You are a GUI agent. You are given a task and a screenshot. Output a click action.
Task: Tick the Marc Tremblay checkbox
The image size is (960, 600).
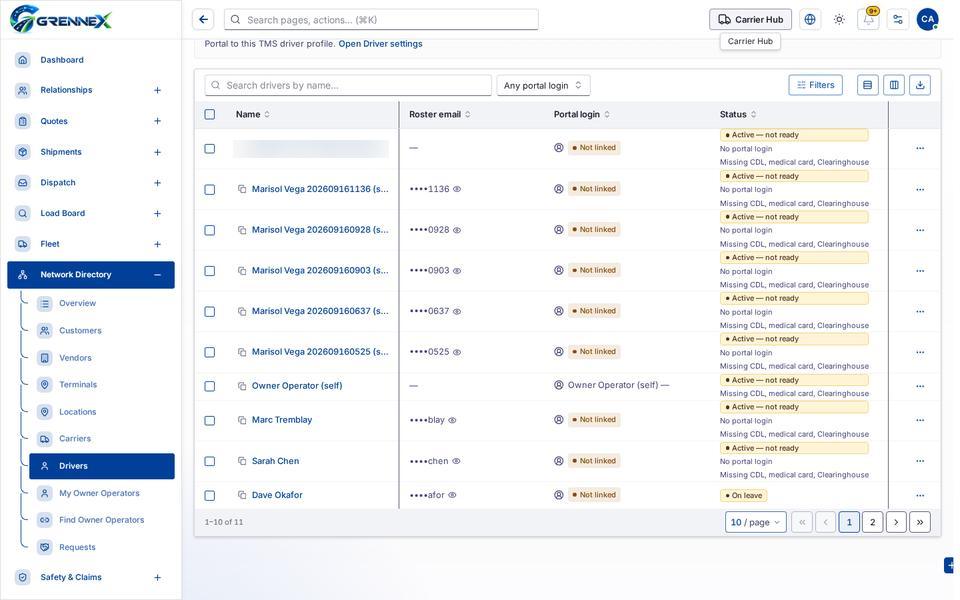[x=209, y=421]
